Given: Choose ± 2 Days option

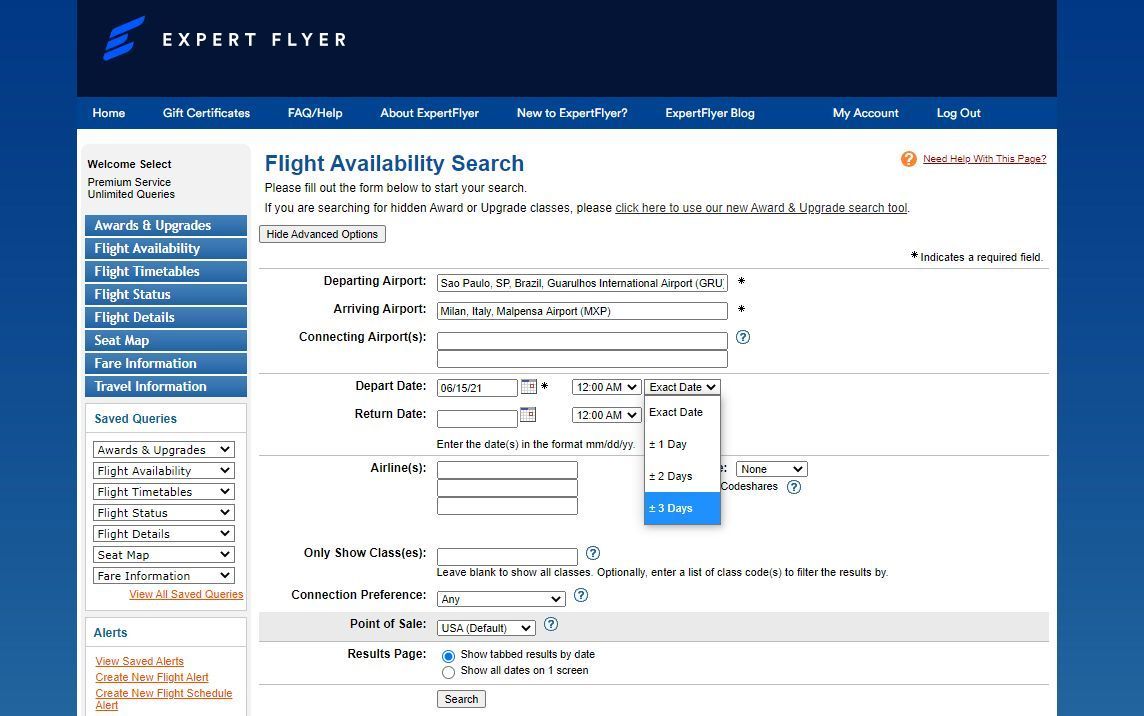Looking at the screenshot, I should pyautogui.click(x=682, y=477).
